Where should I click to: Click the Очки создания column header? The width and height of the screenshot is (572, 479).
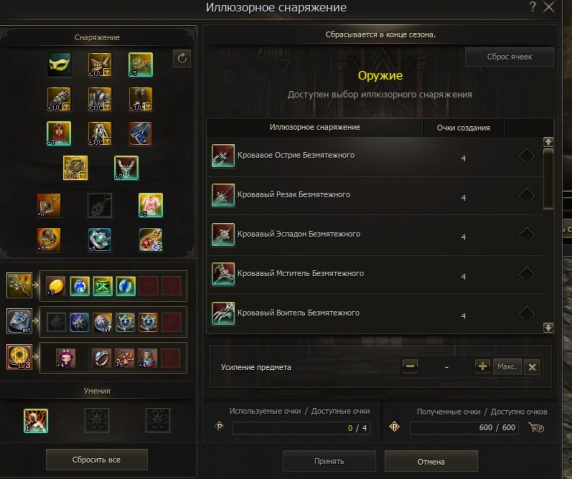463,128
